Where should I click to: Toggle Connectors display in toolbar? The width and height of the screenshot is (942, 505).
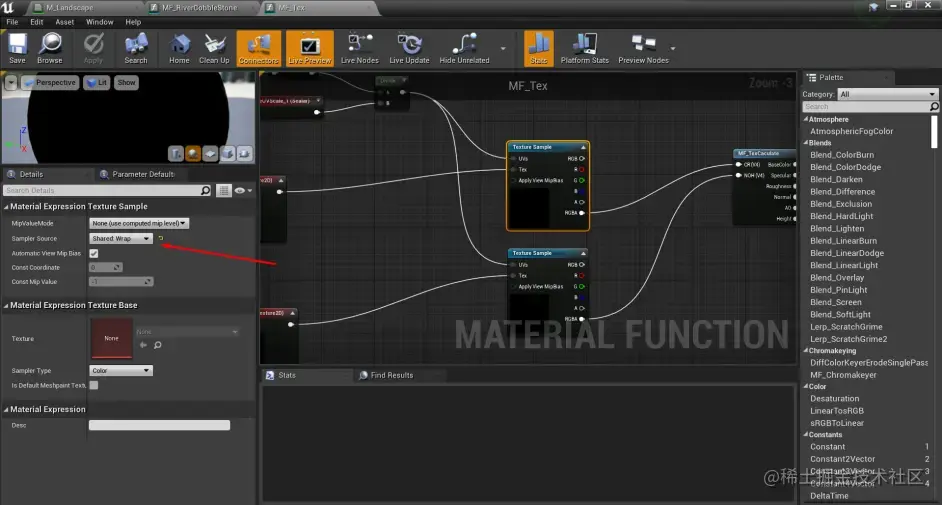258,48
